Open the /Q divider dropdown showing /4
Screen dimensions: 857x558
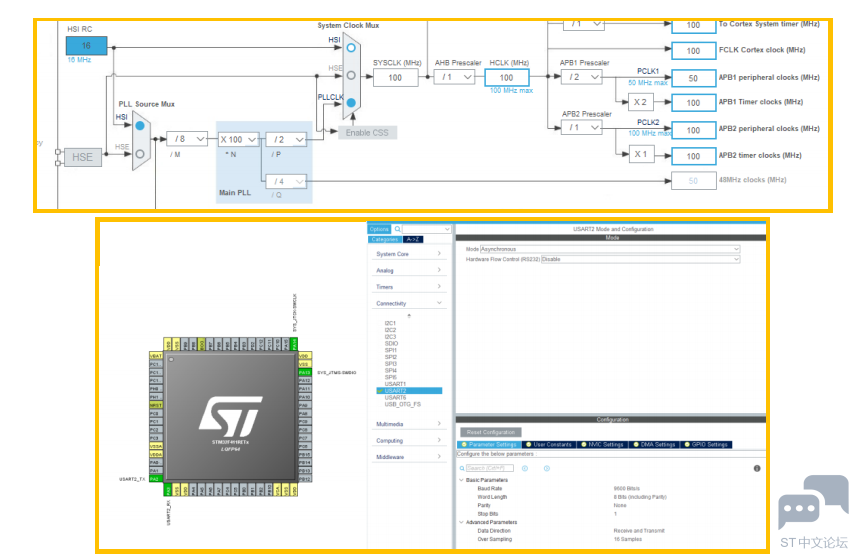[286, 181]
